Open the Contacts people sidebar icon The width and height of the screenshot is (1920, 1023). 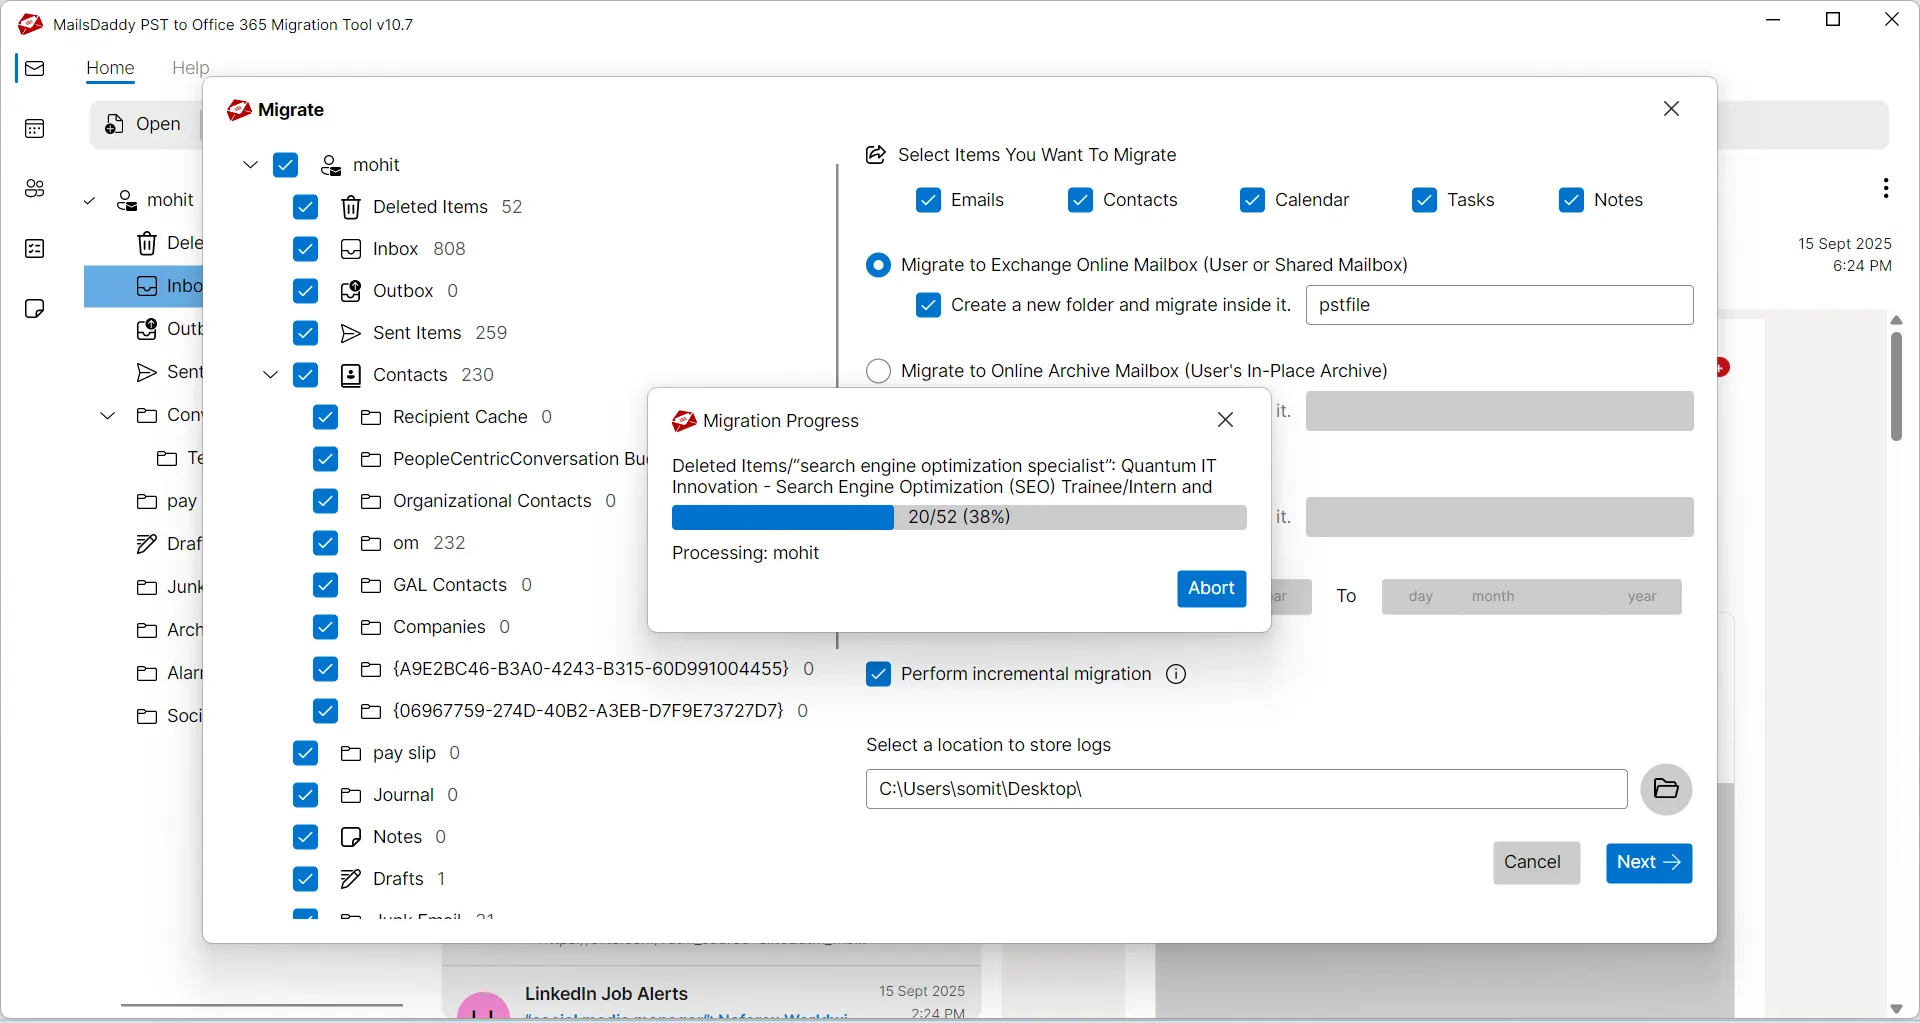(x=35, y=189)
